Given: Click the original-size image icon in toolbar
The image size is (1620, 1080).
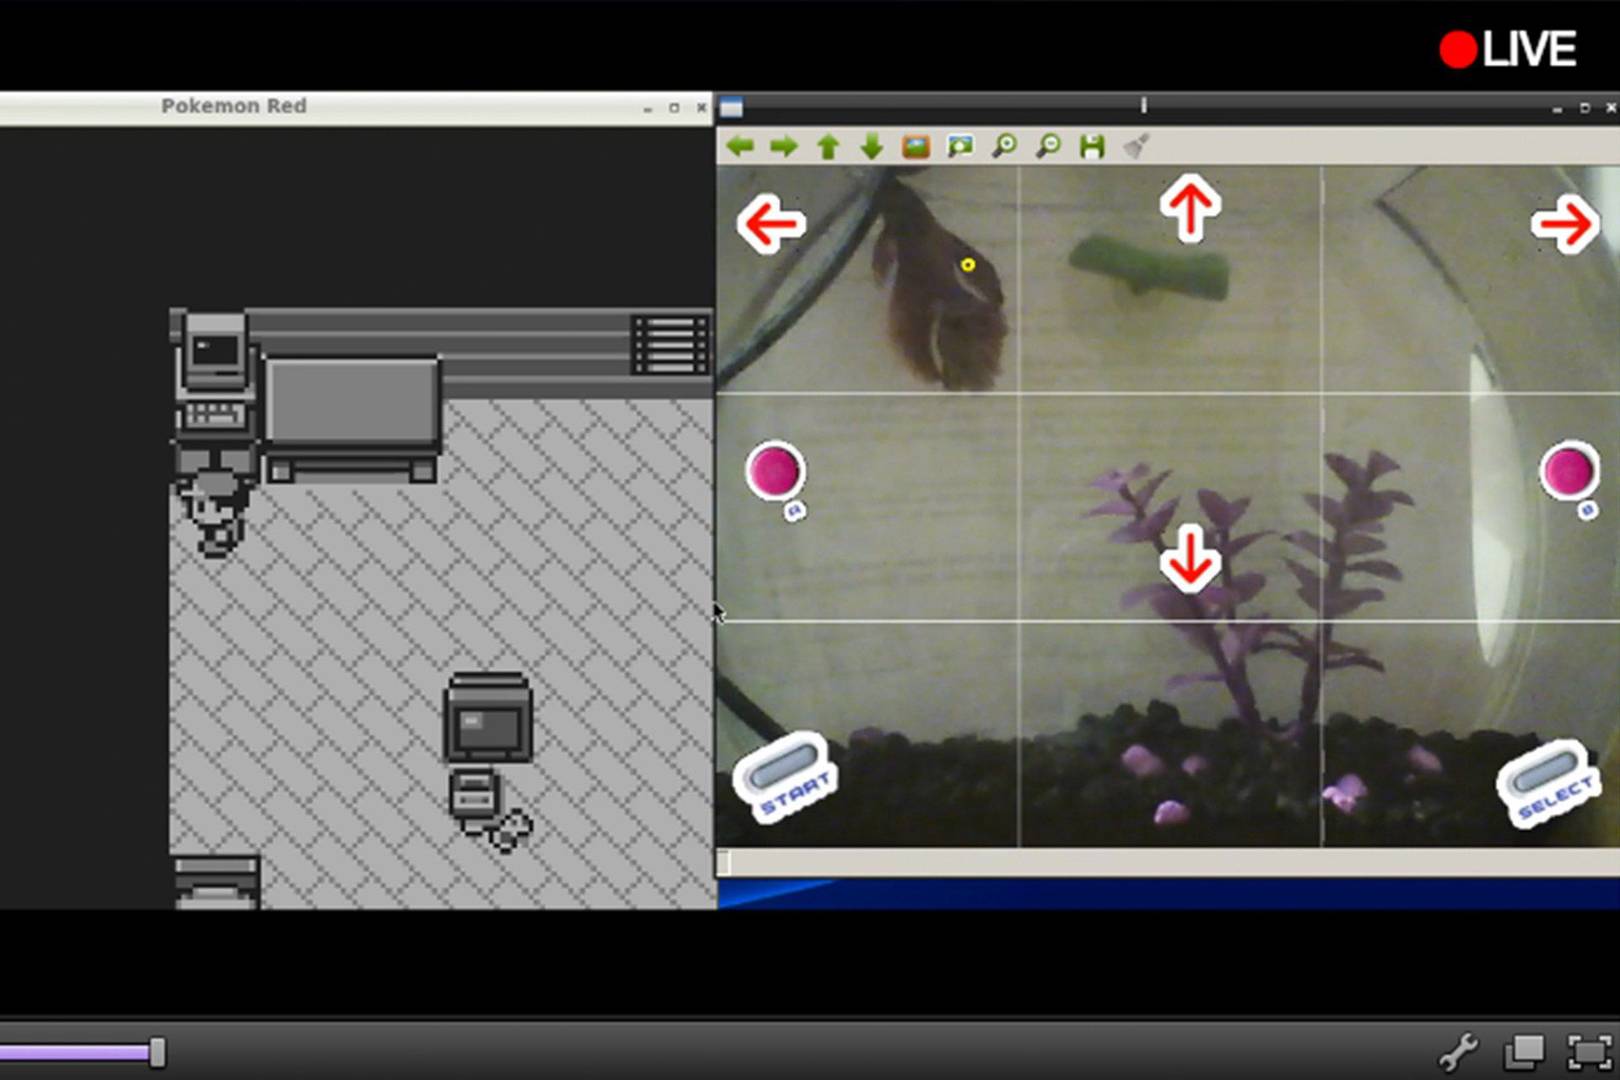Looking at the screenshot, I should 916,147.
